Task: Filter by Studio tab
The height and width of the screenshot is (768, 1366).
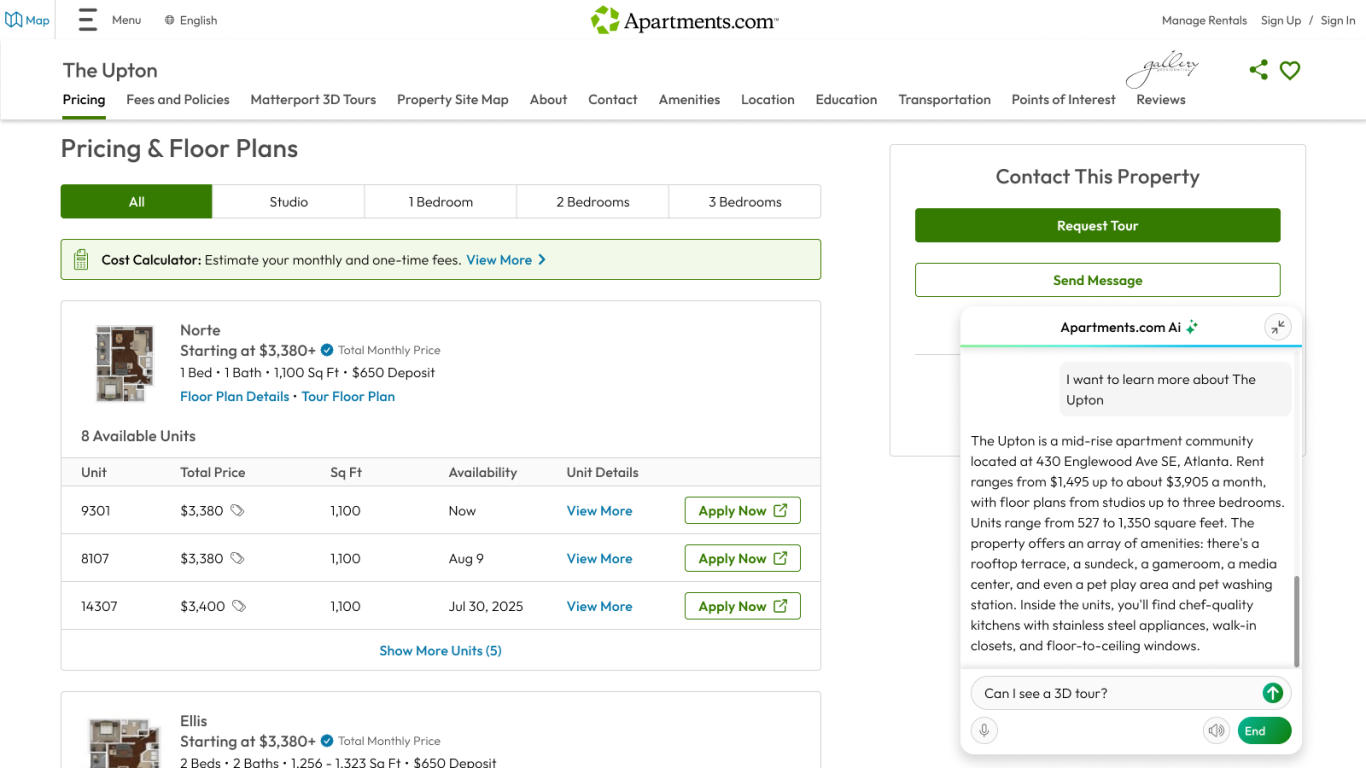Action: (289, 201)
